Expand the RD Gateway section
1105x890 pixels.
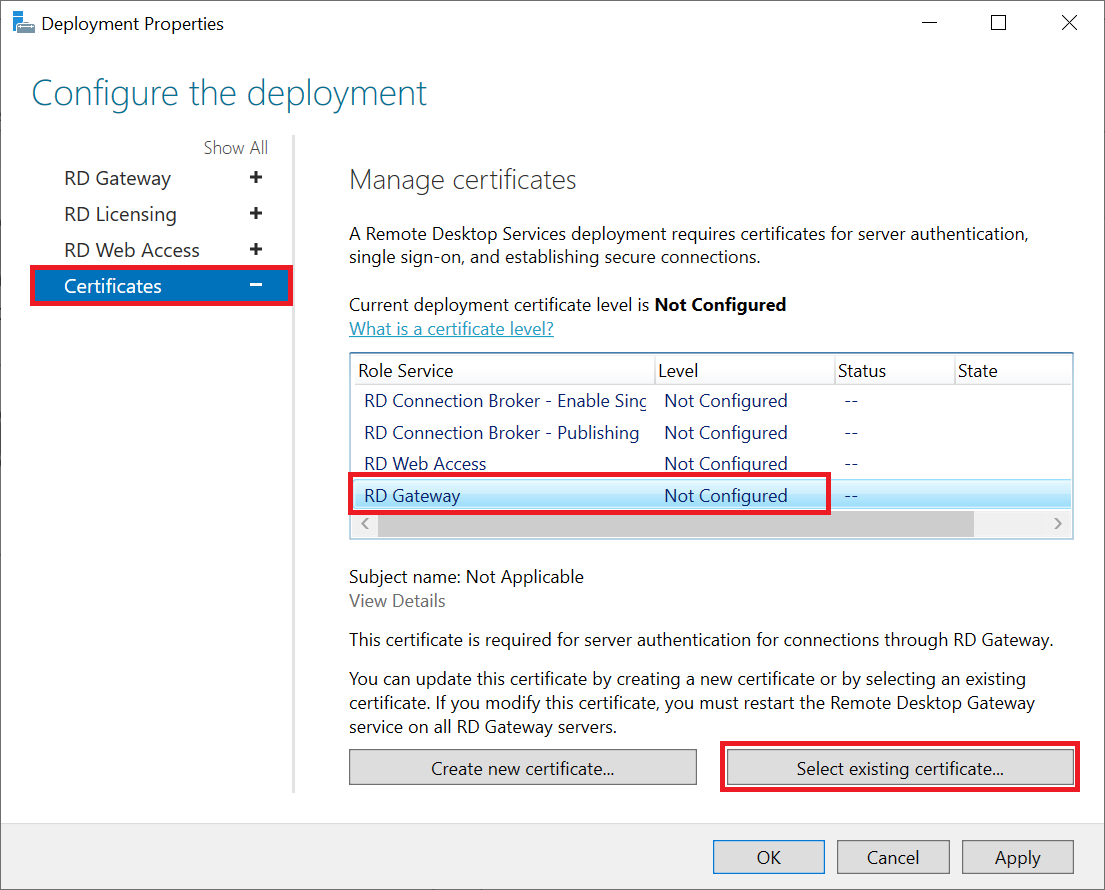(x=256, y=178)
